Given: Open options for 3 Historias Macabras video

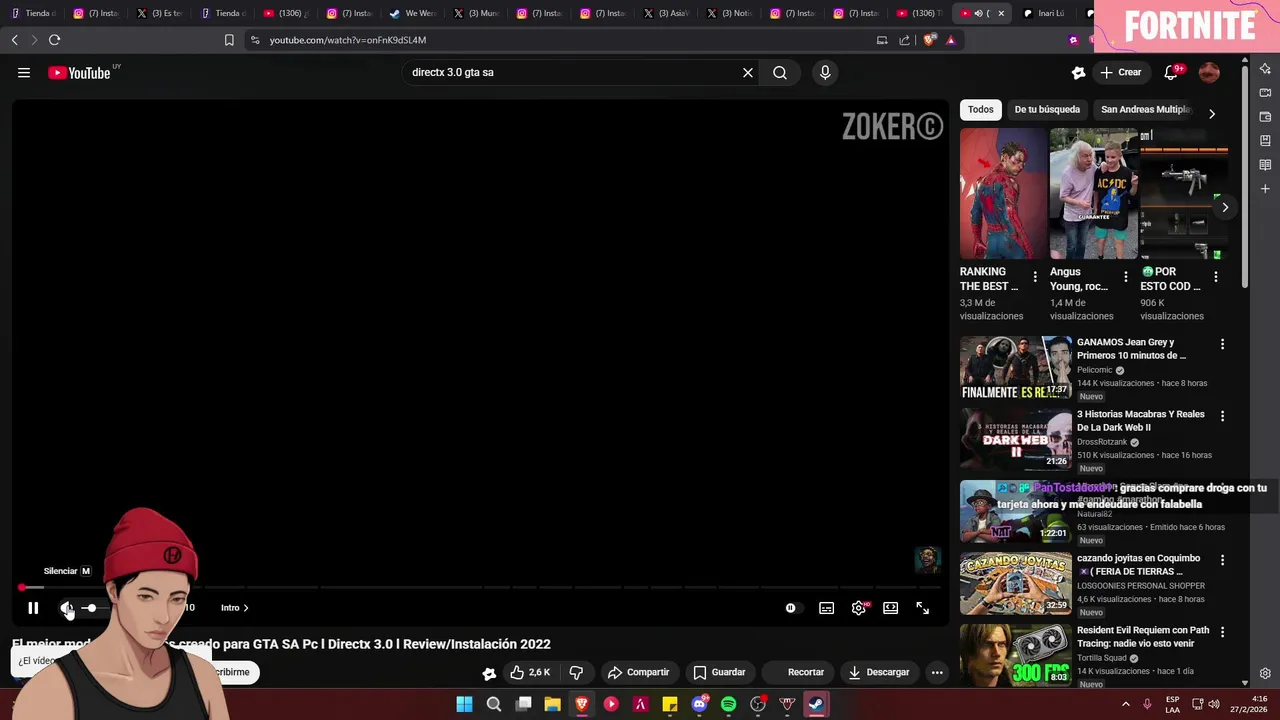Looking at the screenshot, I should tap(1222, 416).
